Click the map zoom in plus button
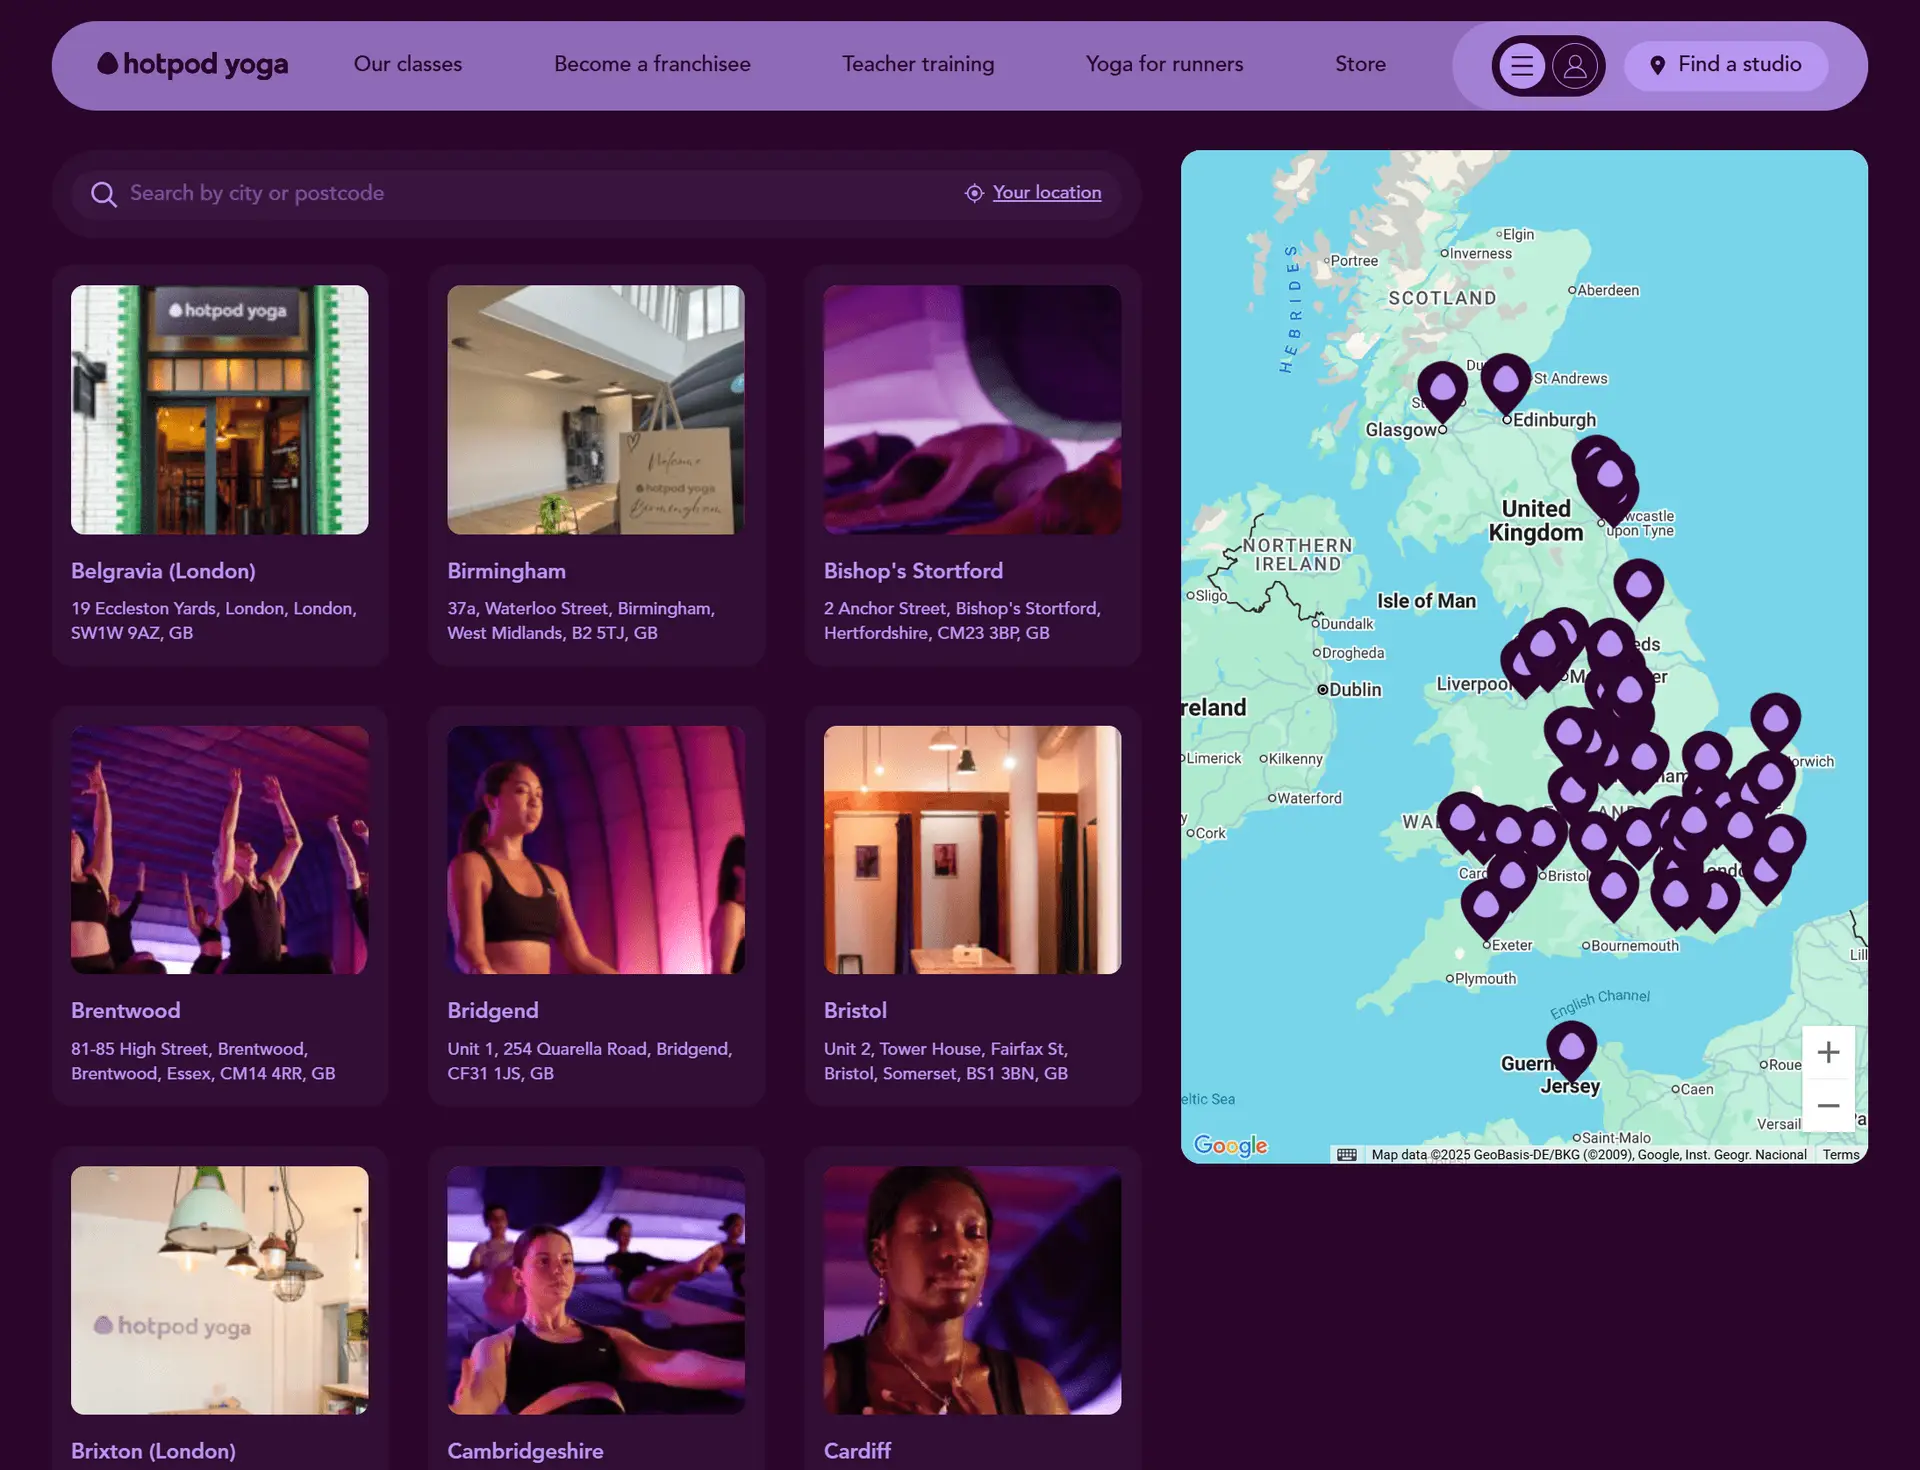This screenshot has width=1920, height=1470. coord(1828,1053)
